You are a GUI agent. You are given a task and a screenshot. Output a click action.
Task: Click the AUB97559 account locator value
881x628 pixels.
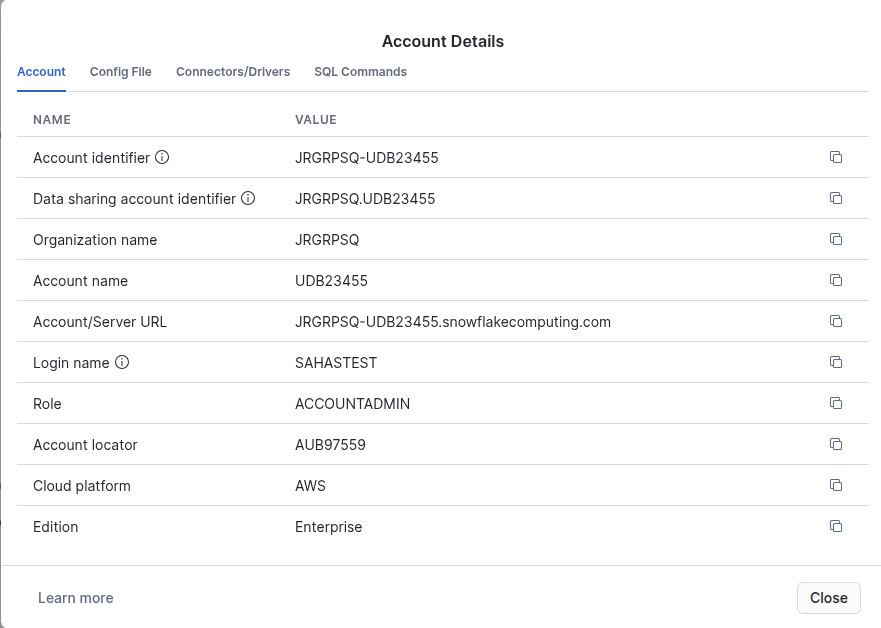tap(330, 445)
